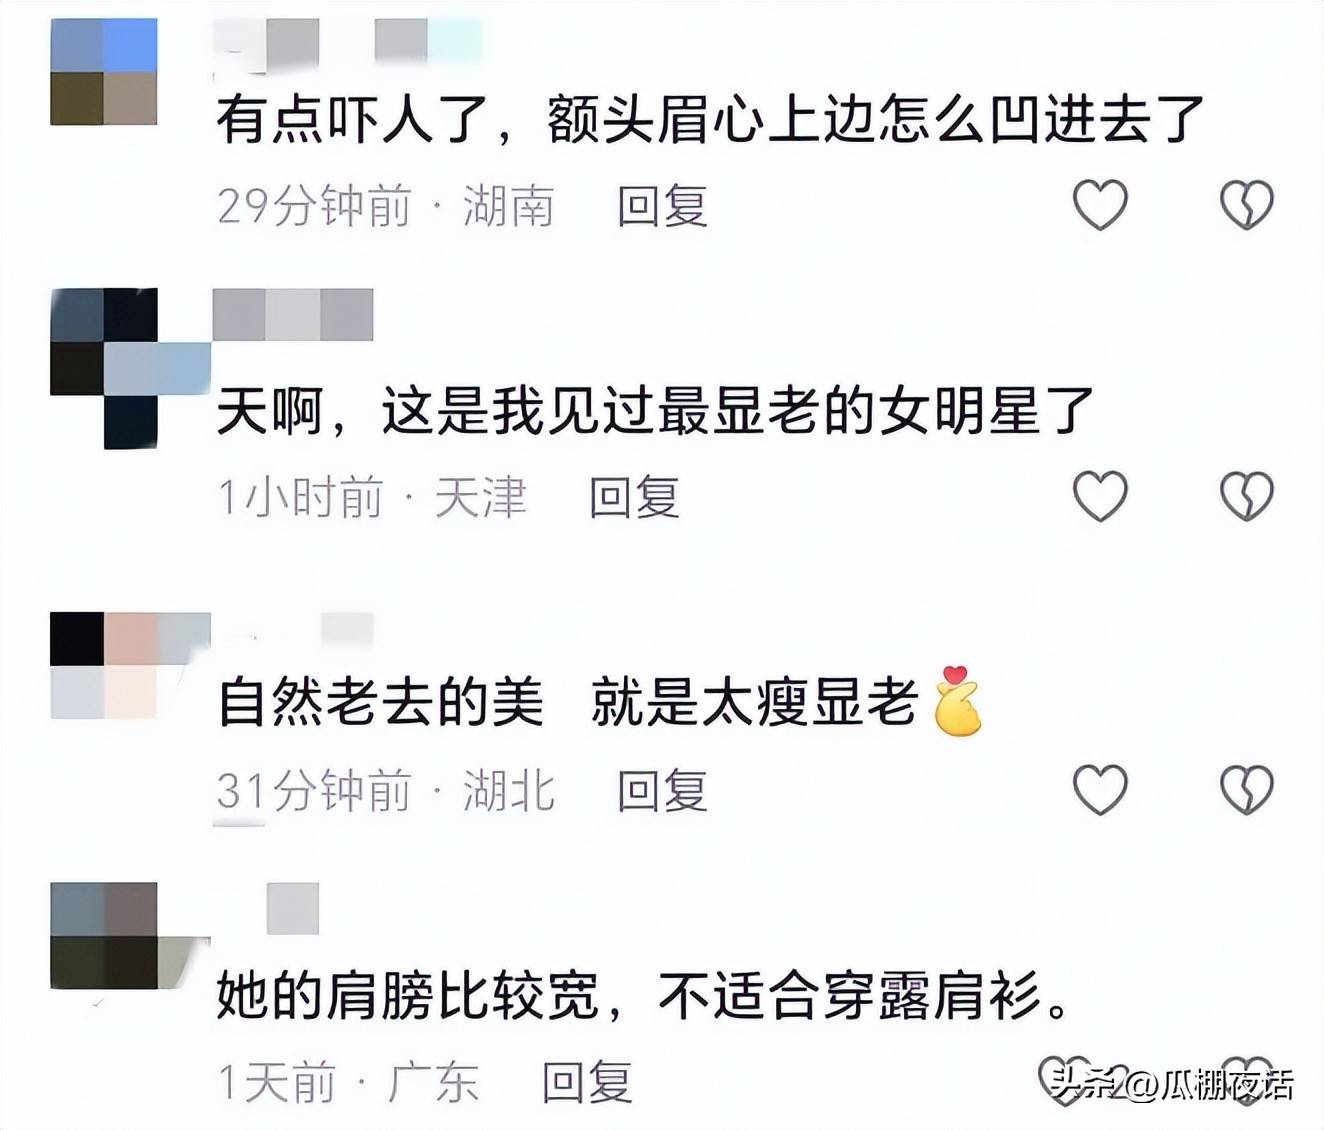This screenshot has height=1130, width=1324.
Task: Tap the 头条@瓜棚夜话 watermark
Action: click(1171, 1084)
